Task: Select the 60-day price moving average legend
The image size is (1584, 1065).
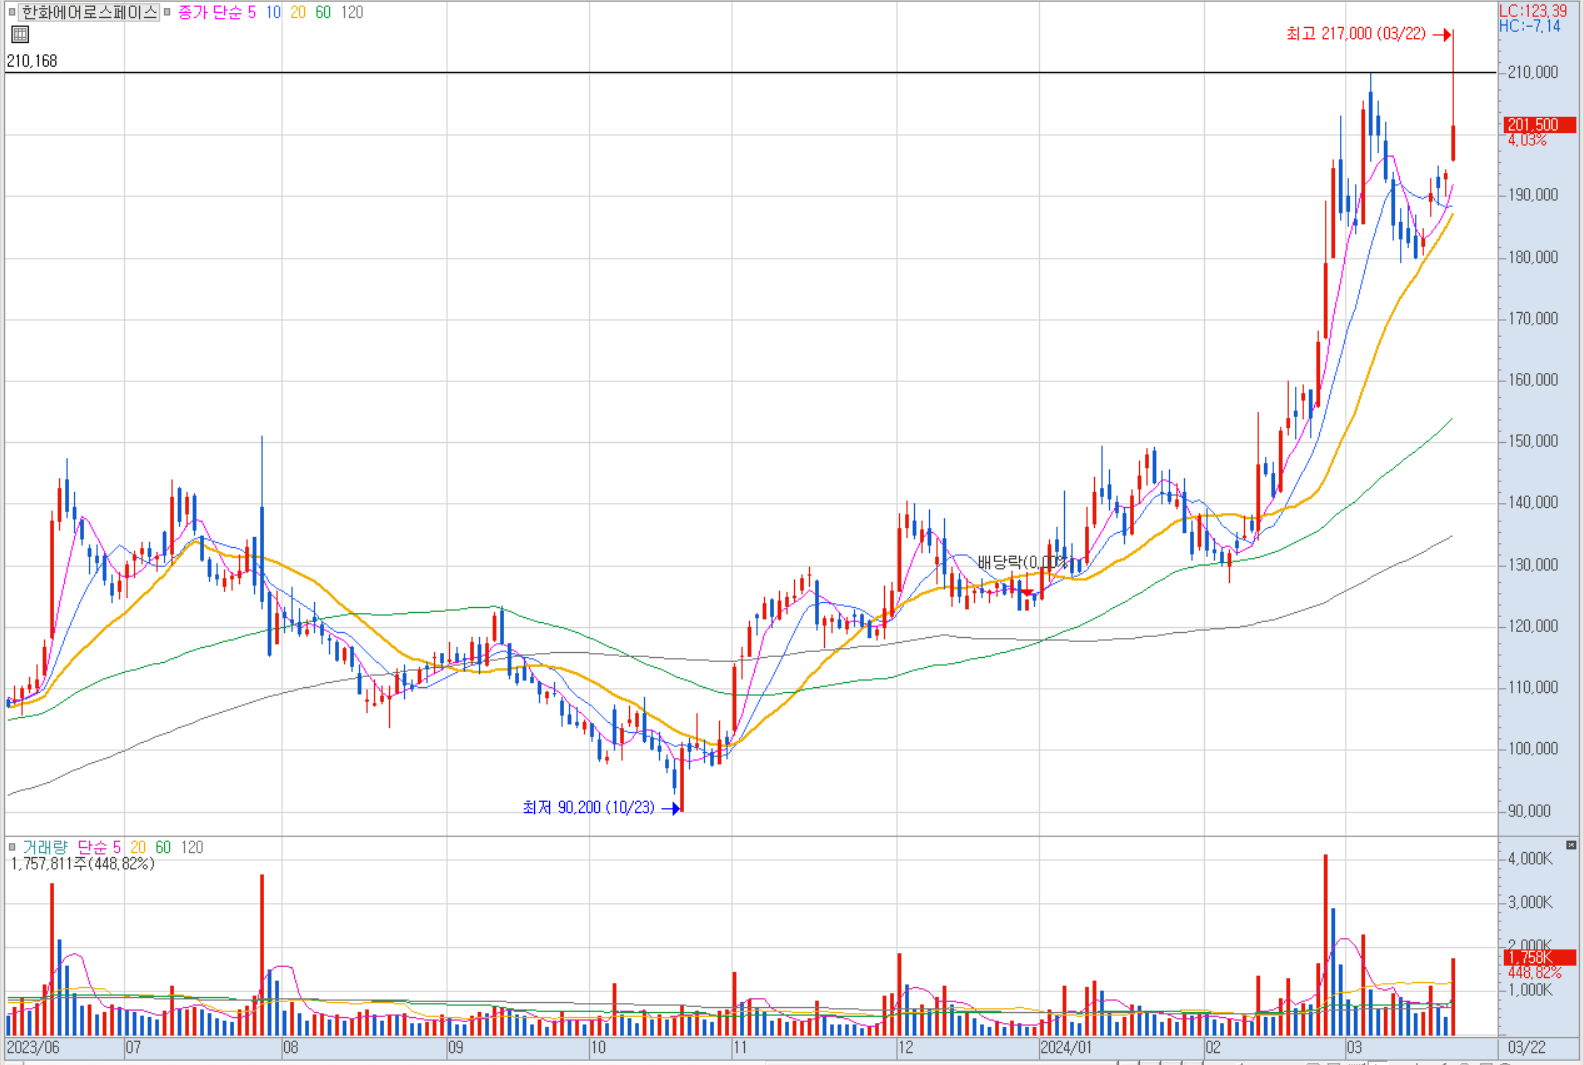Action: click(x=323, y=13)
